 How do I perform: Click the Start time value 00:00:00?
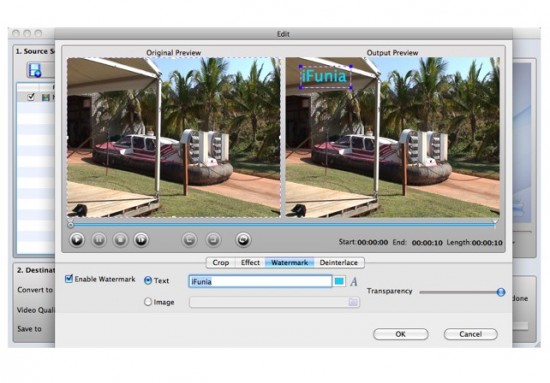373,242
